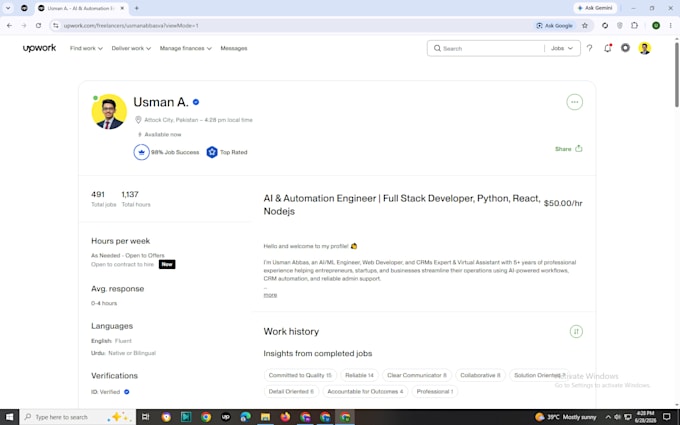
Task: Bookmark this page with the star icon
Action: pyautogui.click(x=585, y=26)
